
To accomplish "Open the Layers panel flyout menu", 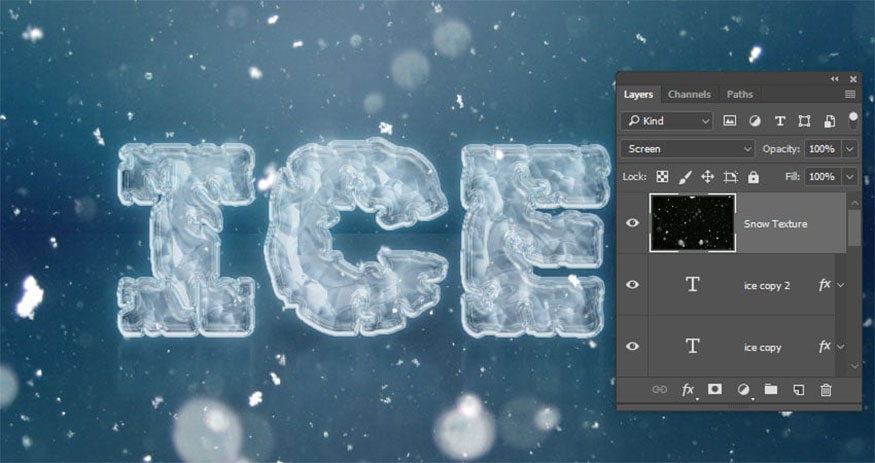I will pos(850,94).
